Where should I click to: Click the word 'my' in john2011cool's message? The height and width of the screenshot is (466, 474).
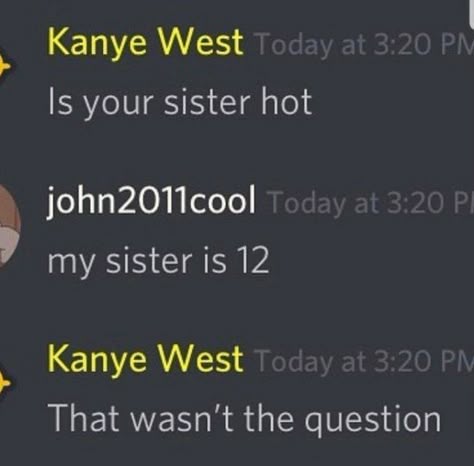click(71, 263)
